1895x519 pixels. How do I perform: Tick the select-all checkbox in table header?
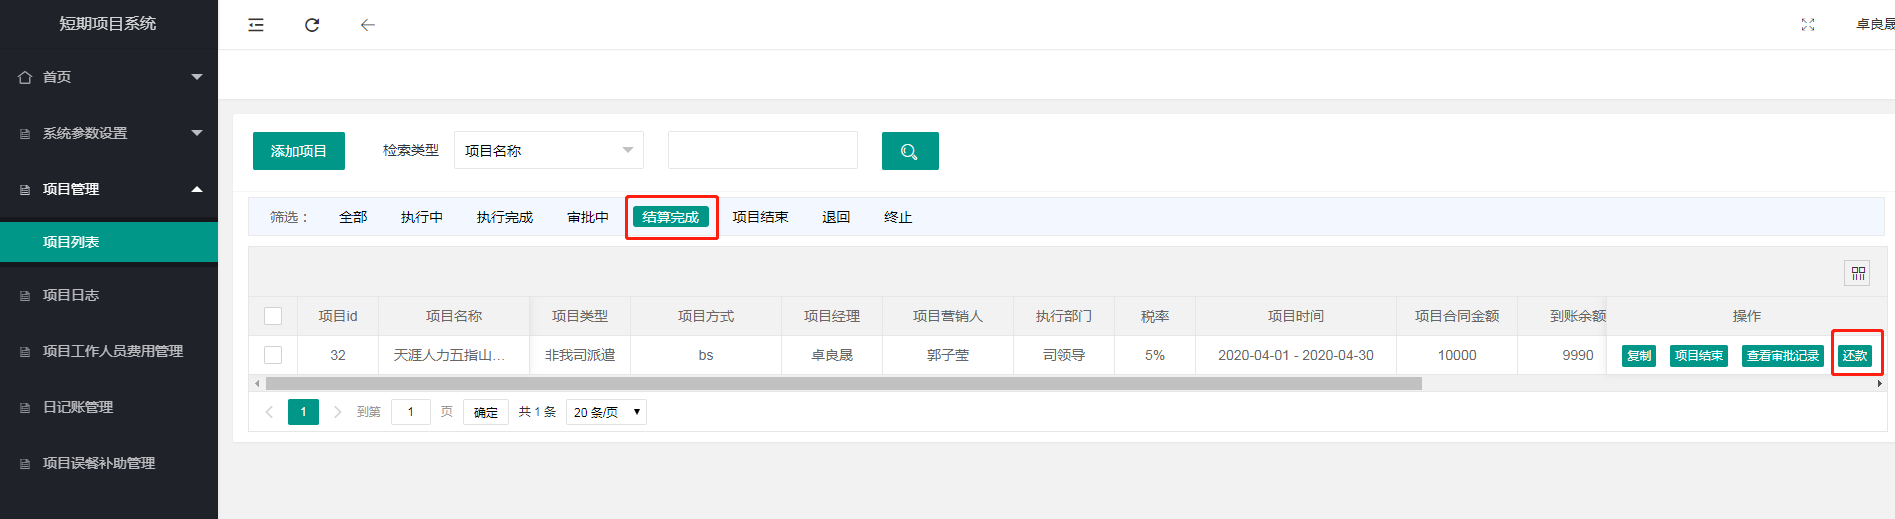pos(273,316)
